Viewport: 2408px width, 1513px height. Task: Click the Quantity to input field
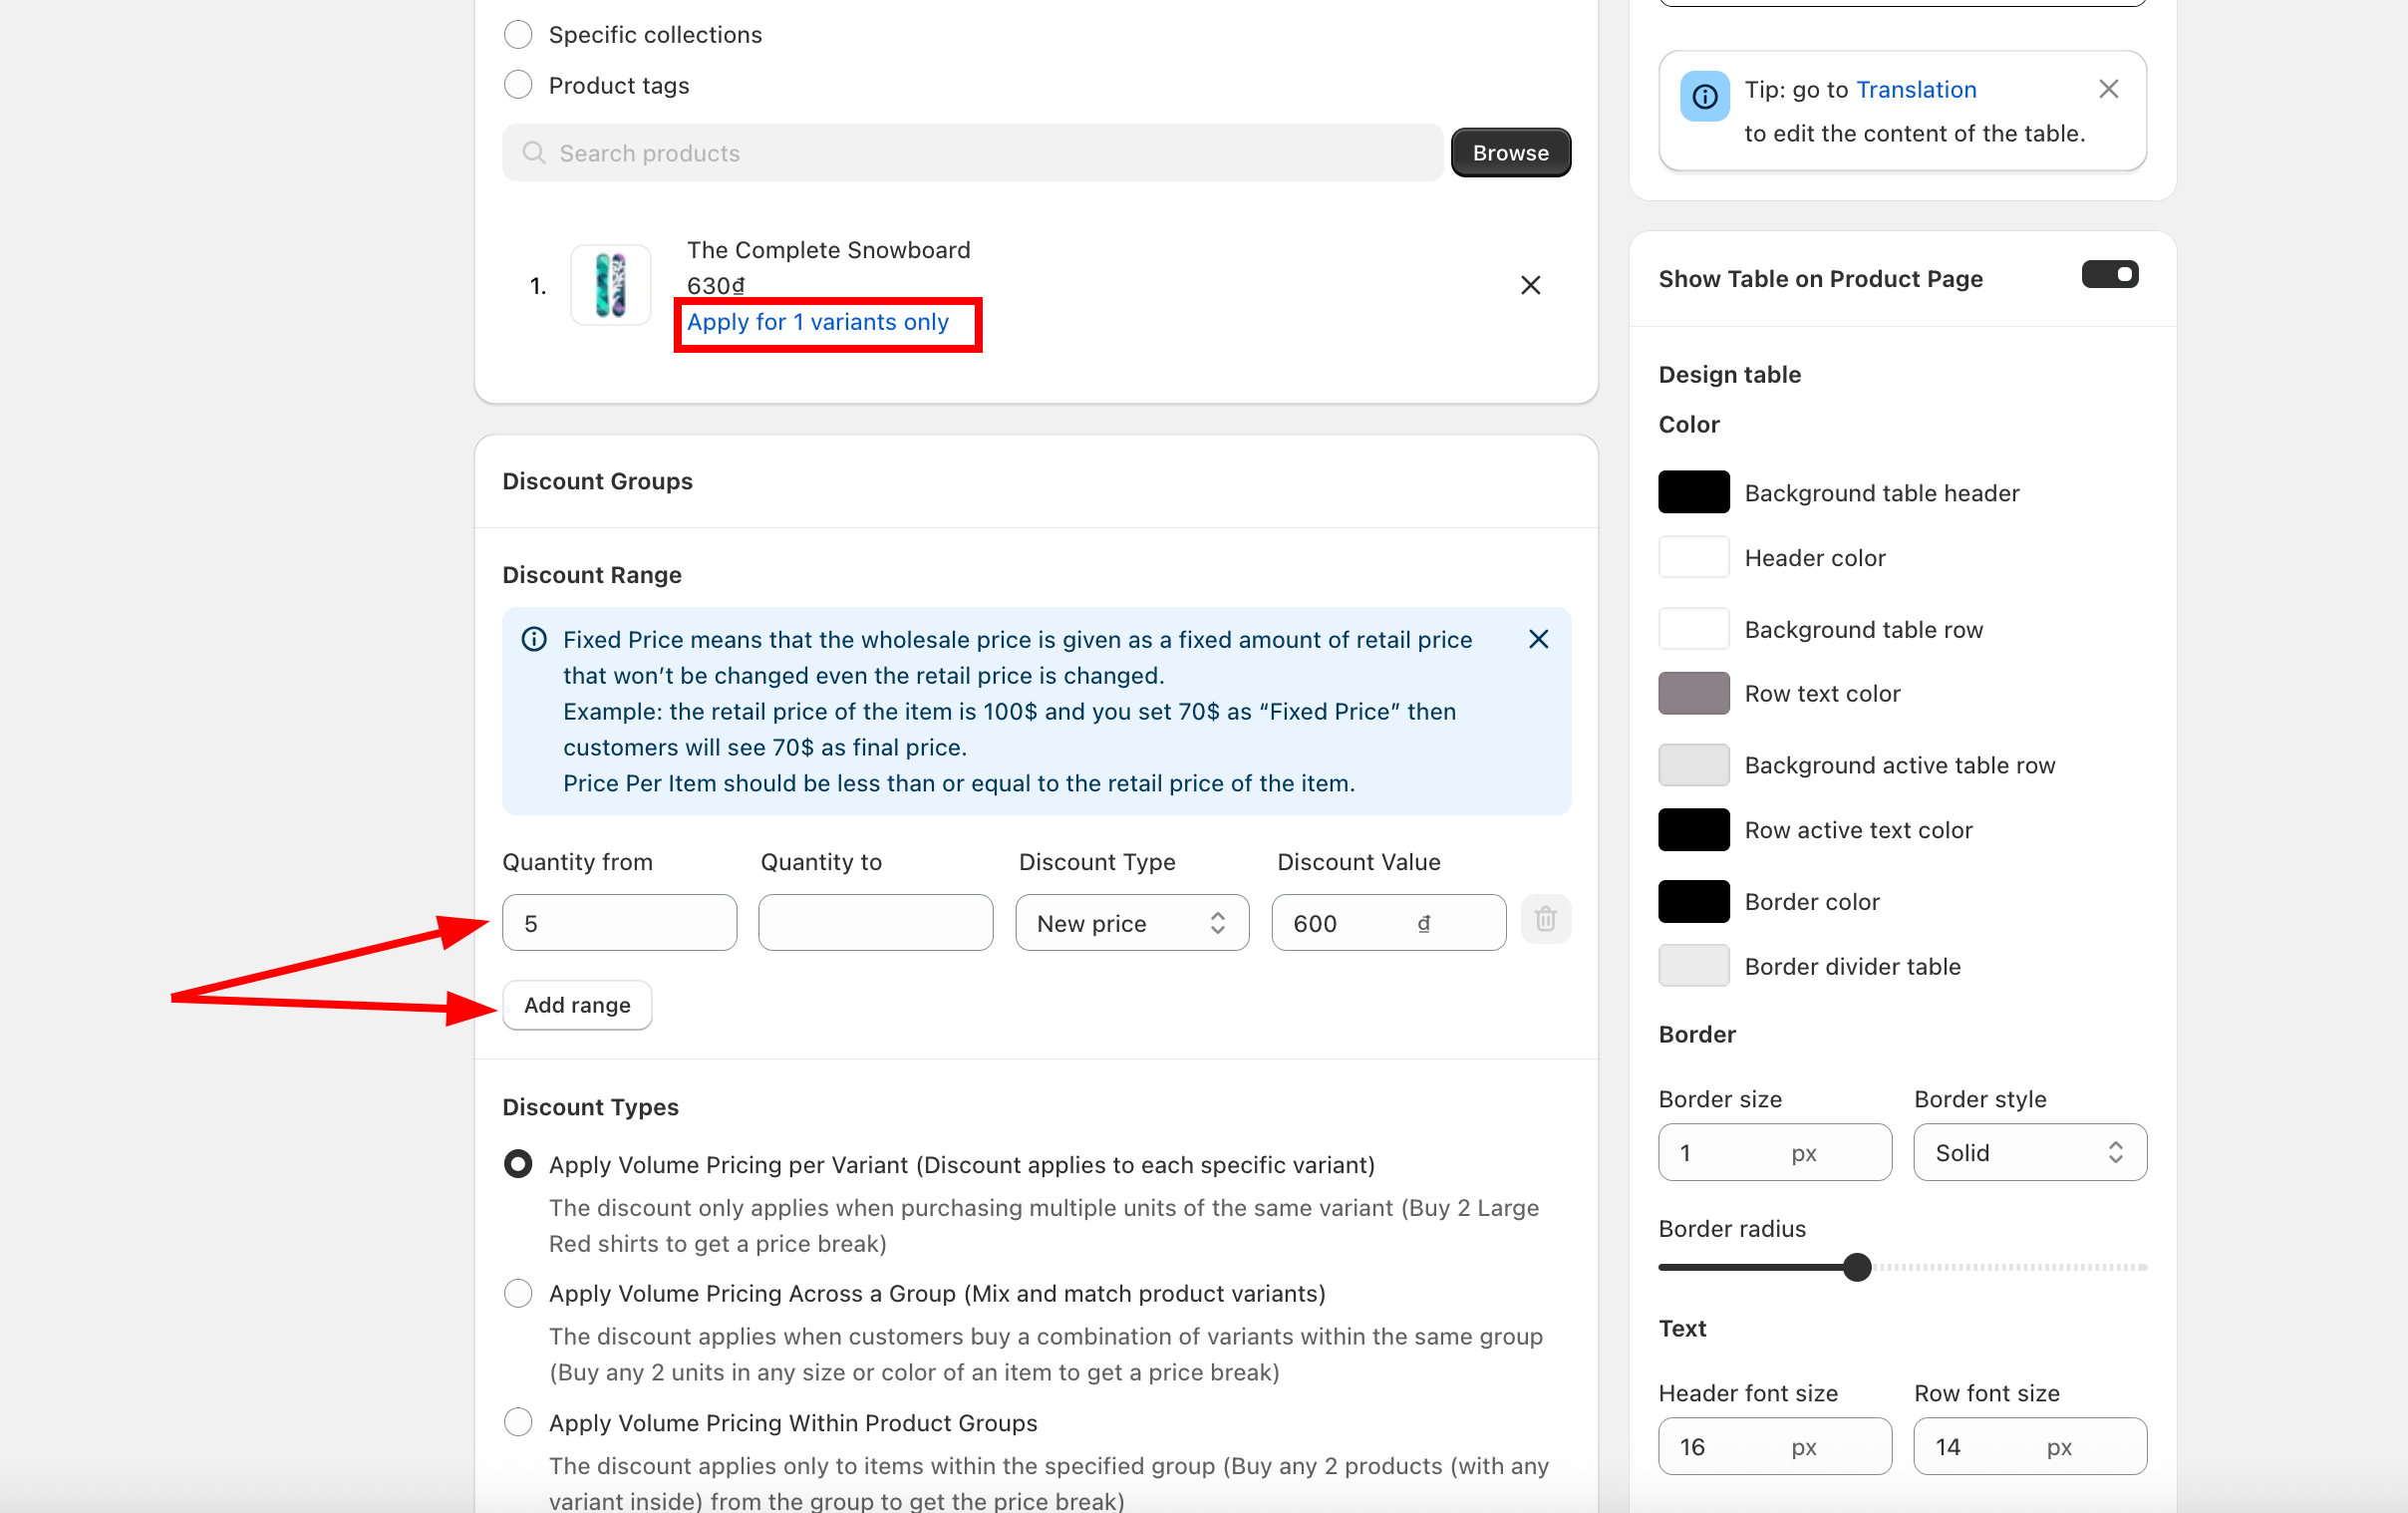click(x=875, y=923)
